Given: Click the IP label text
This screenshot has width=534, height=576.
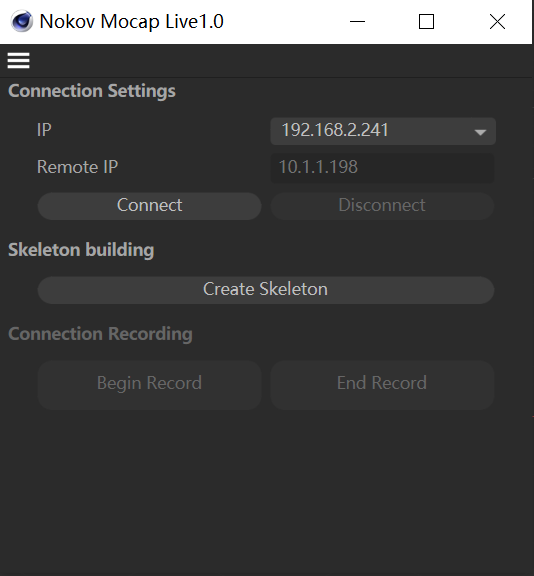Looking at the screenshot, I should coord(44,130).
